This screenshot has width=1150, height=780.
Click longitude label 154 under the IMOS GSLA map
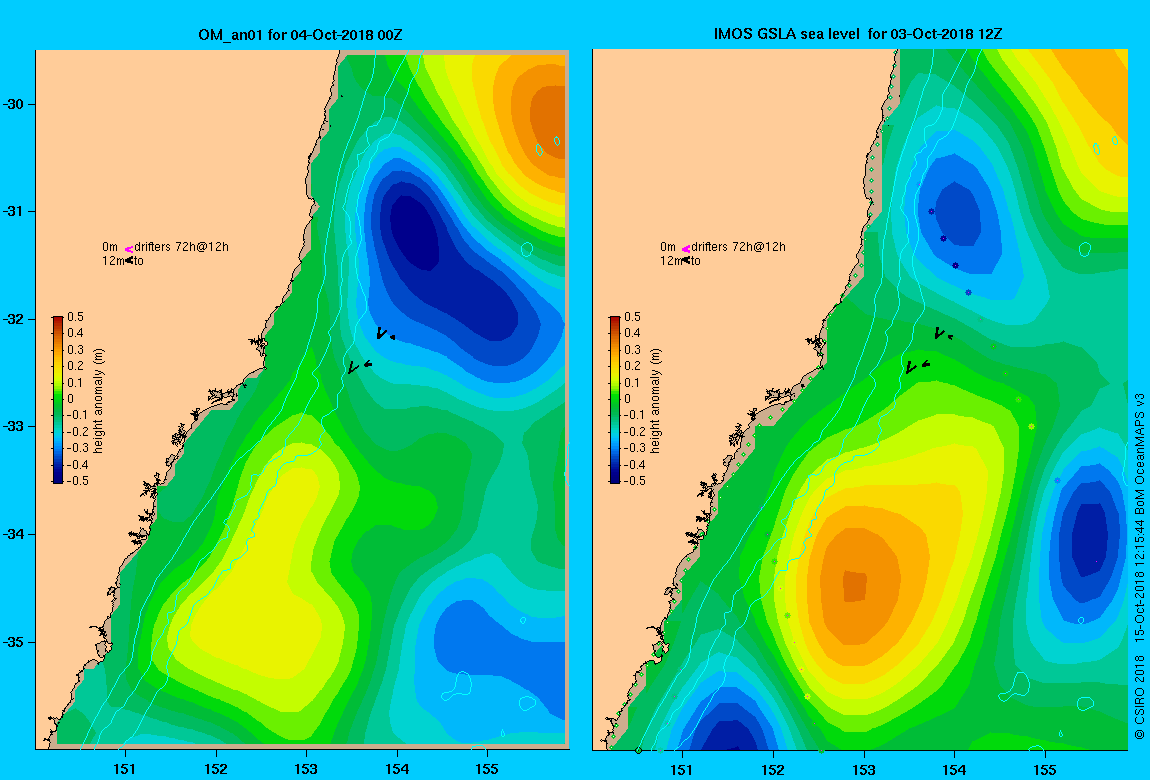tap(954, 769)
